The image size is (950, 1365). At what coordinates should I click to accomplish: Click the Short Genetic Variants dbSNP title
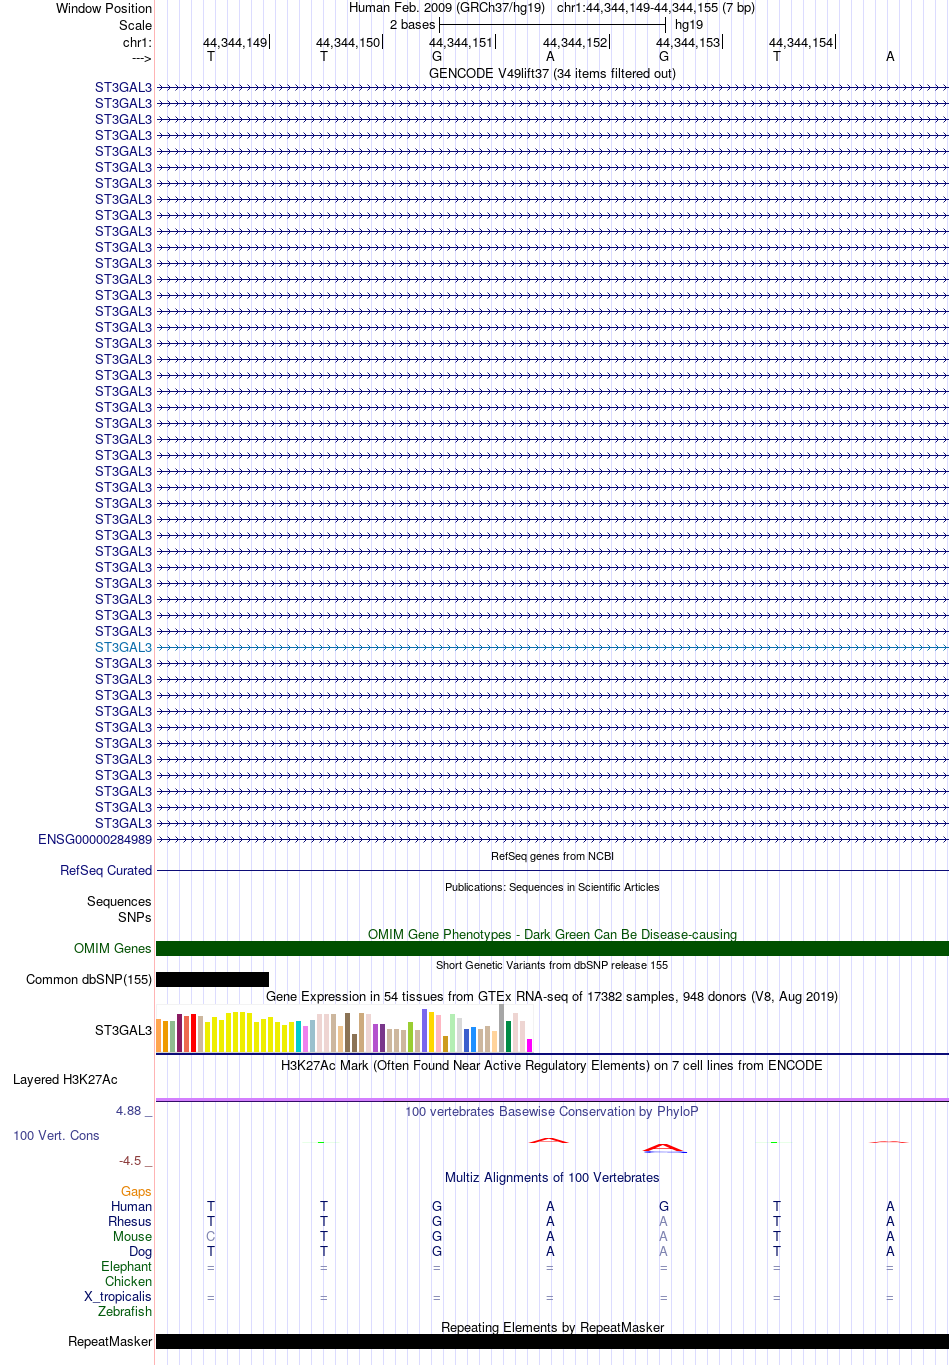pos(552,965)
